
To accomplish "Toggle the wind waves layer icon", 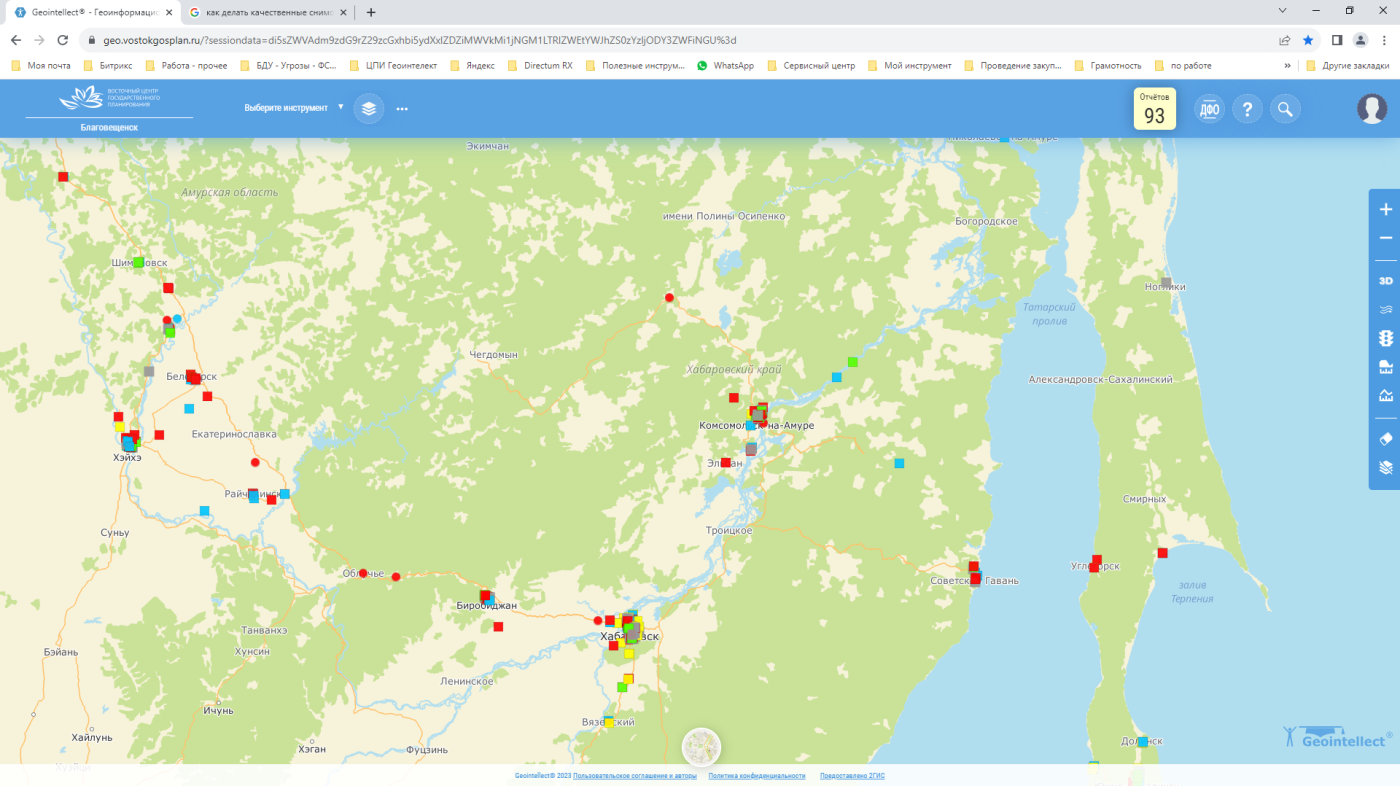I will click(x=1385, y=309).
